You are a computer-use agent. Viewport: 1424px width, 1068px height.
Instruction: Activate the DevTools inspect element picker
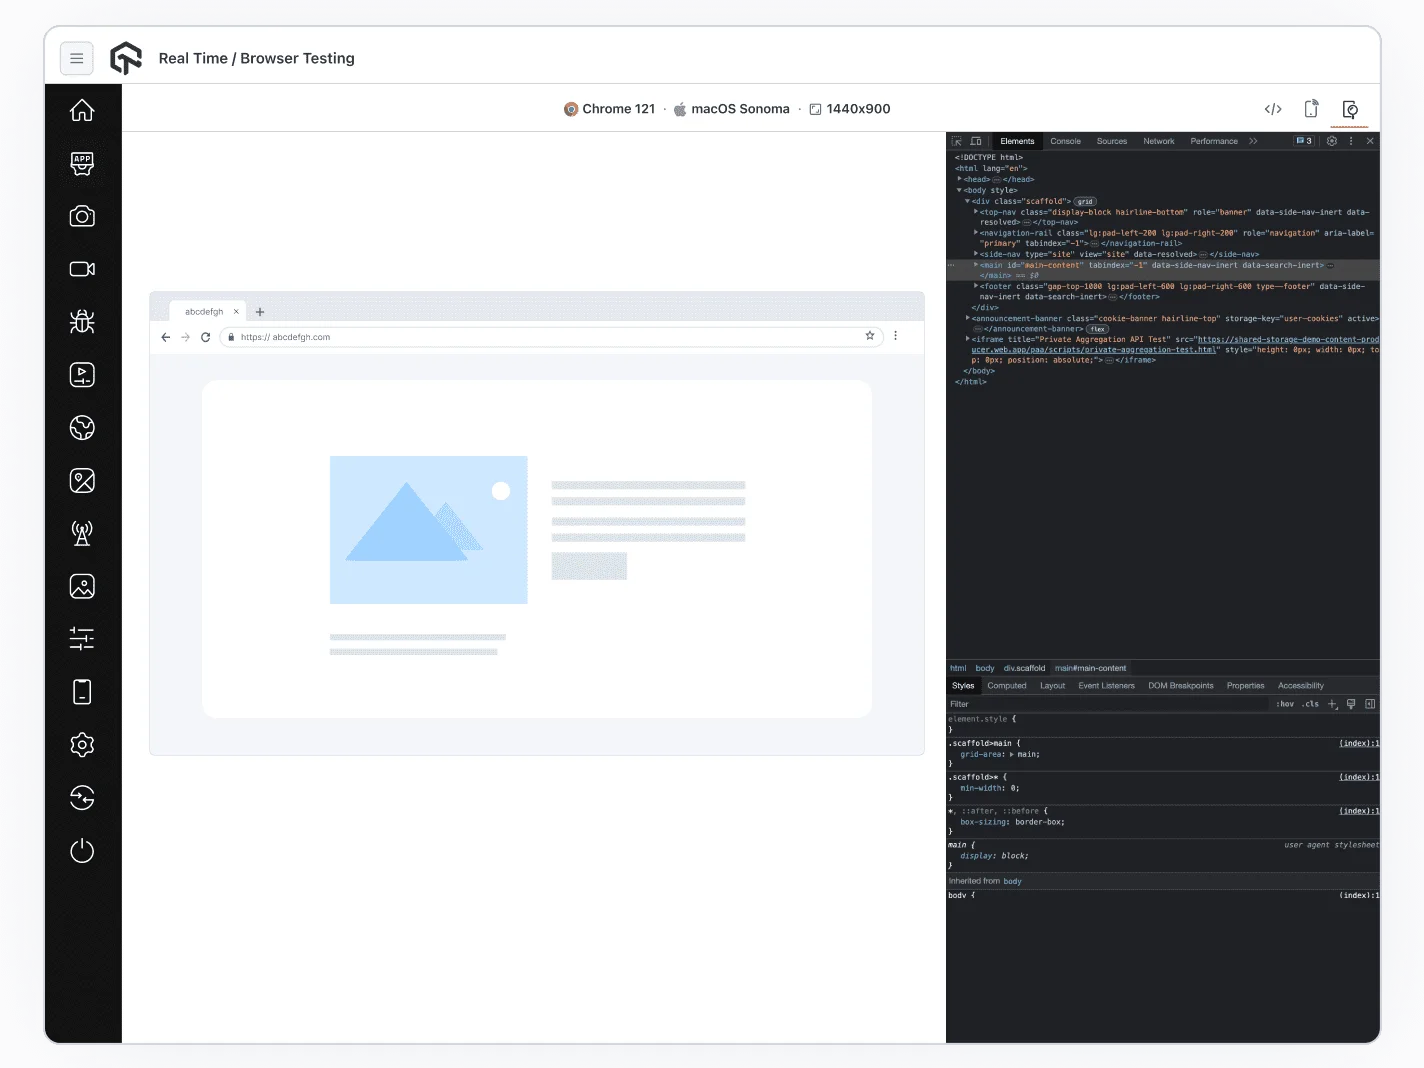pyautogui.click(x=957, y=141)
